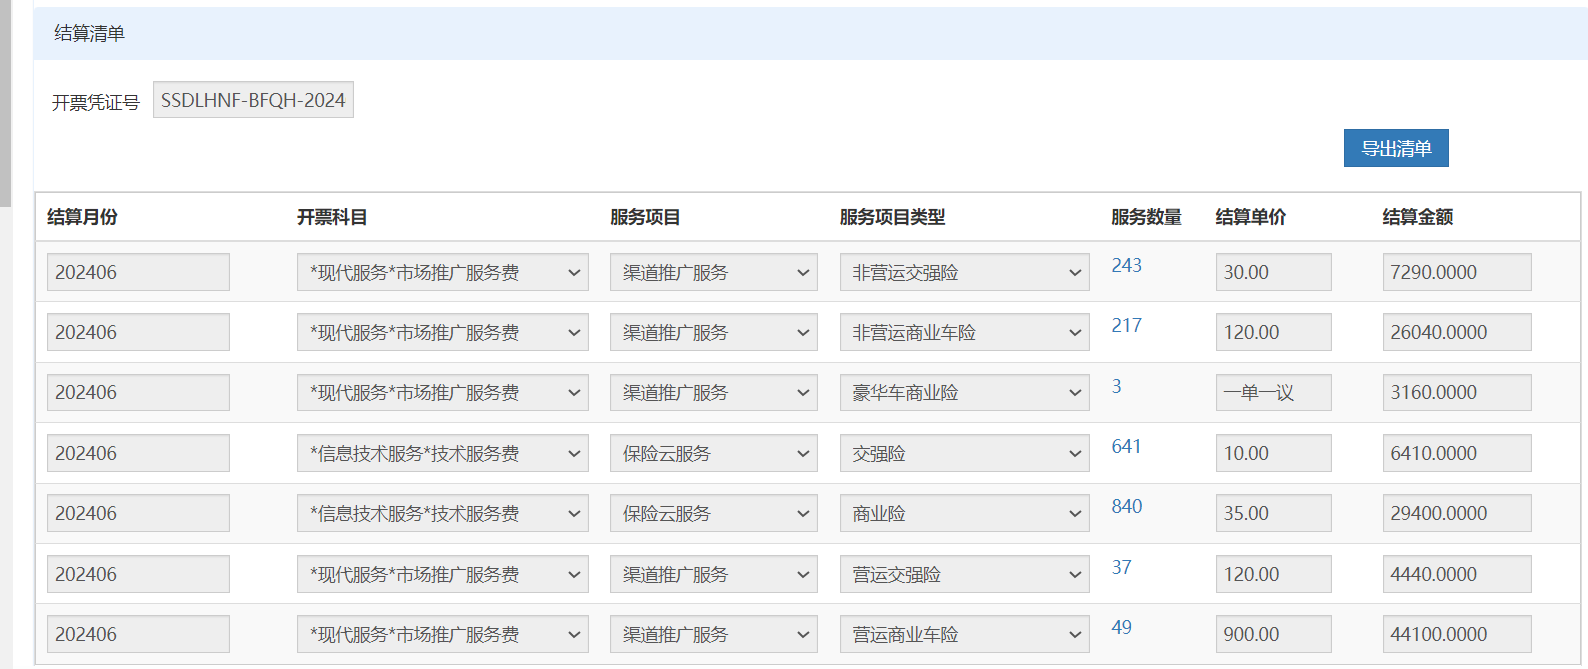Open 开票科目 dropdown in 营运商业车险 row
The height and width of the screenshot is (669, 1588).
coord(443,634)
